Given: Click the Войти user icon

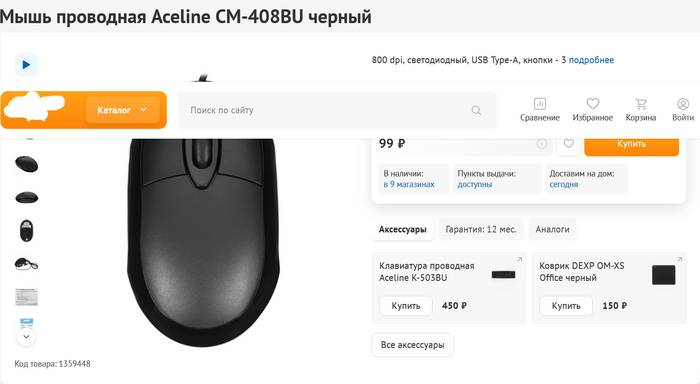Looking at the screenshot, I should pyautogui.click(x=683, y=110).
